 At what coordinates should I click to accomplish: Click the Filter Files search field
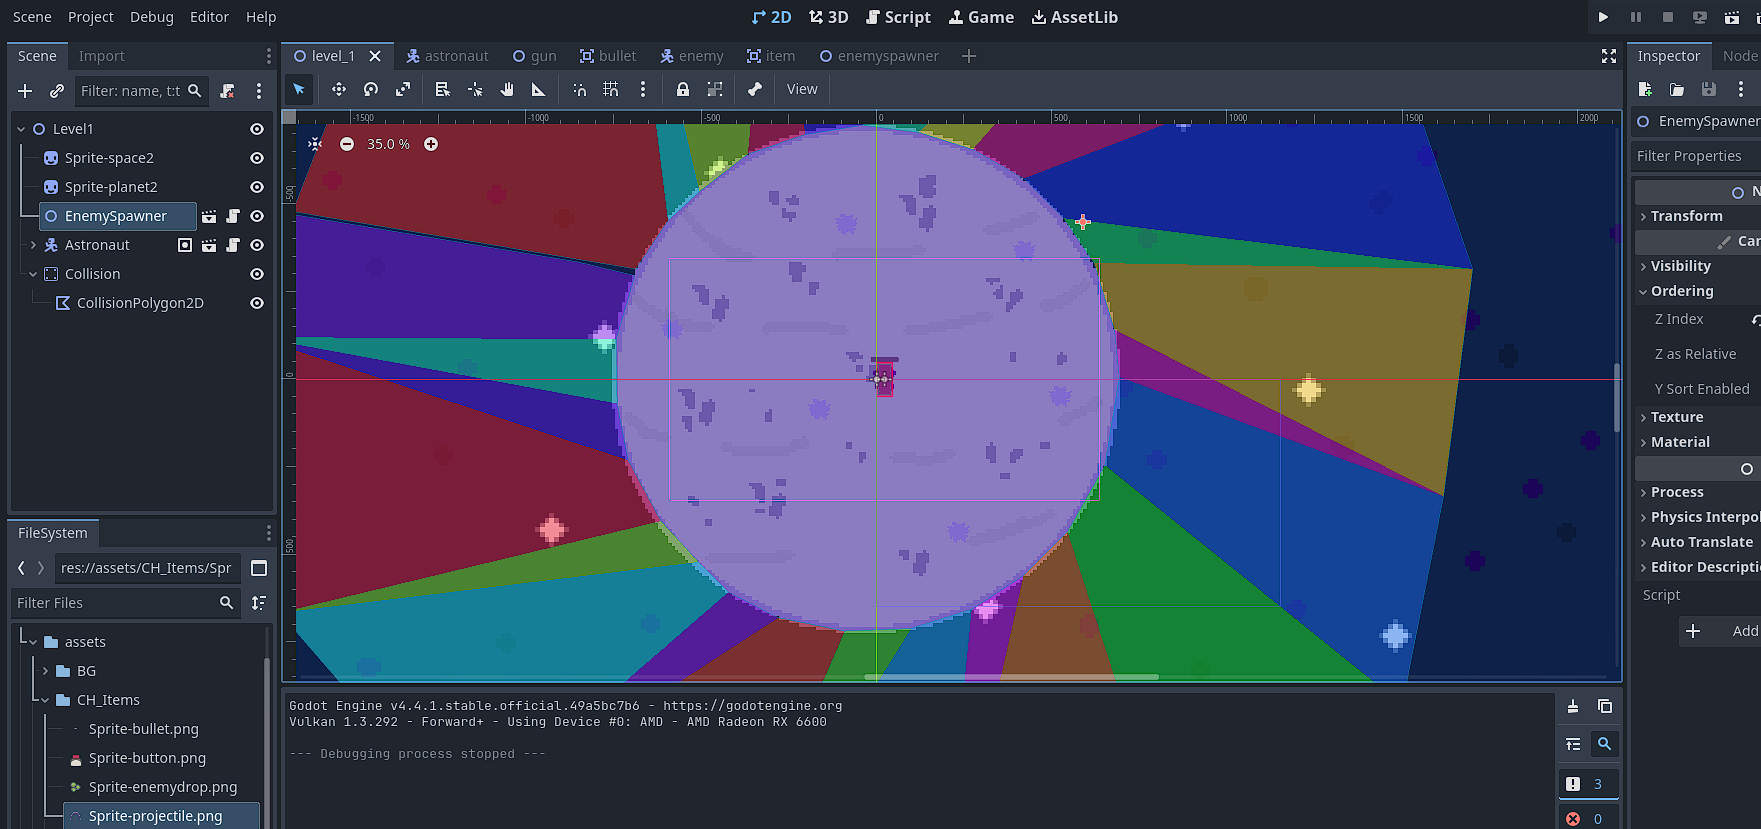pos(115,603)
